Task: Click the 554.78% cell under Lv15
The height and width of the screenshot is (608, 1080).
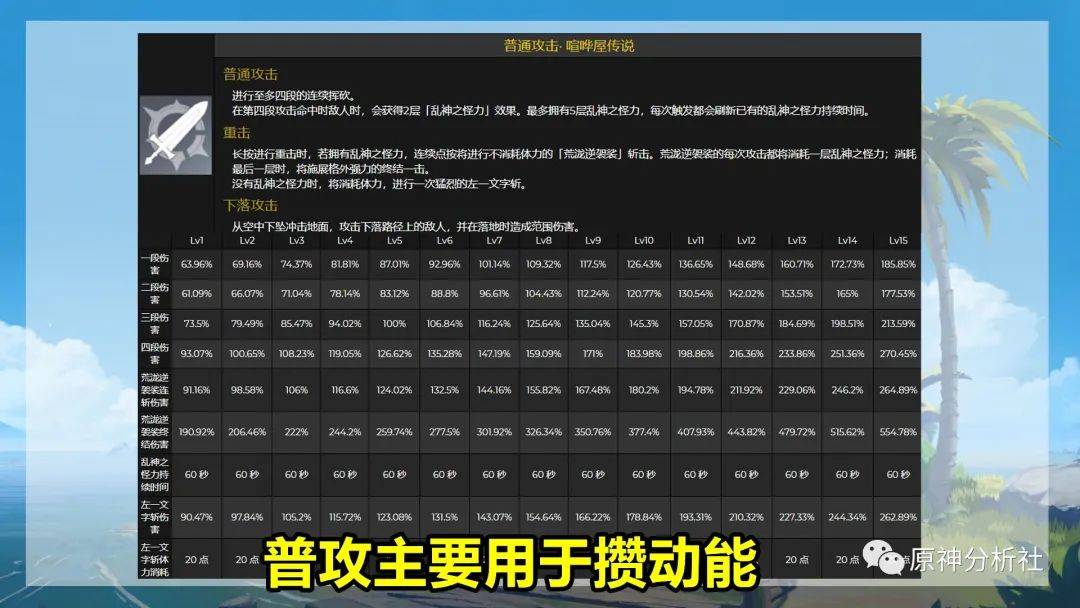Action: (898, 432)
